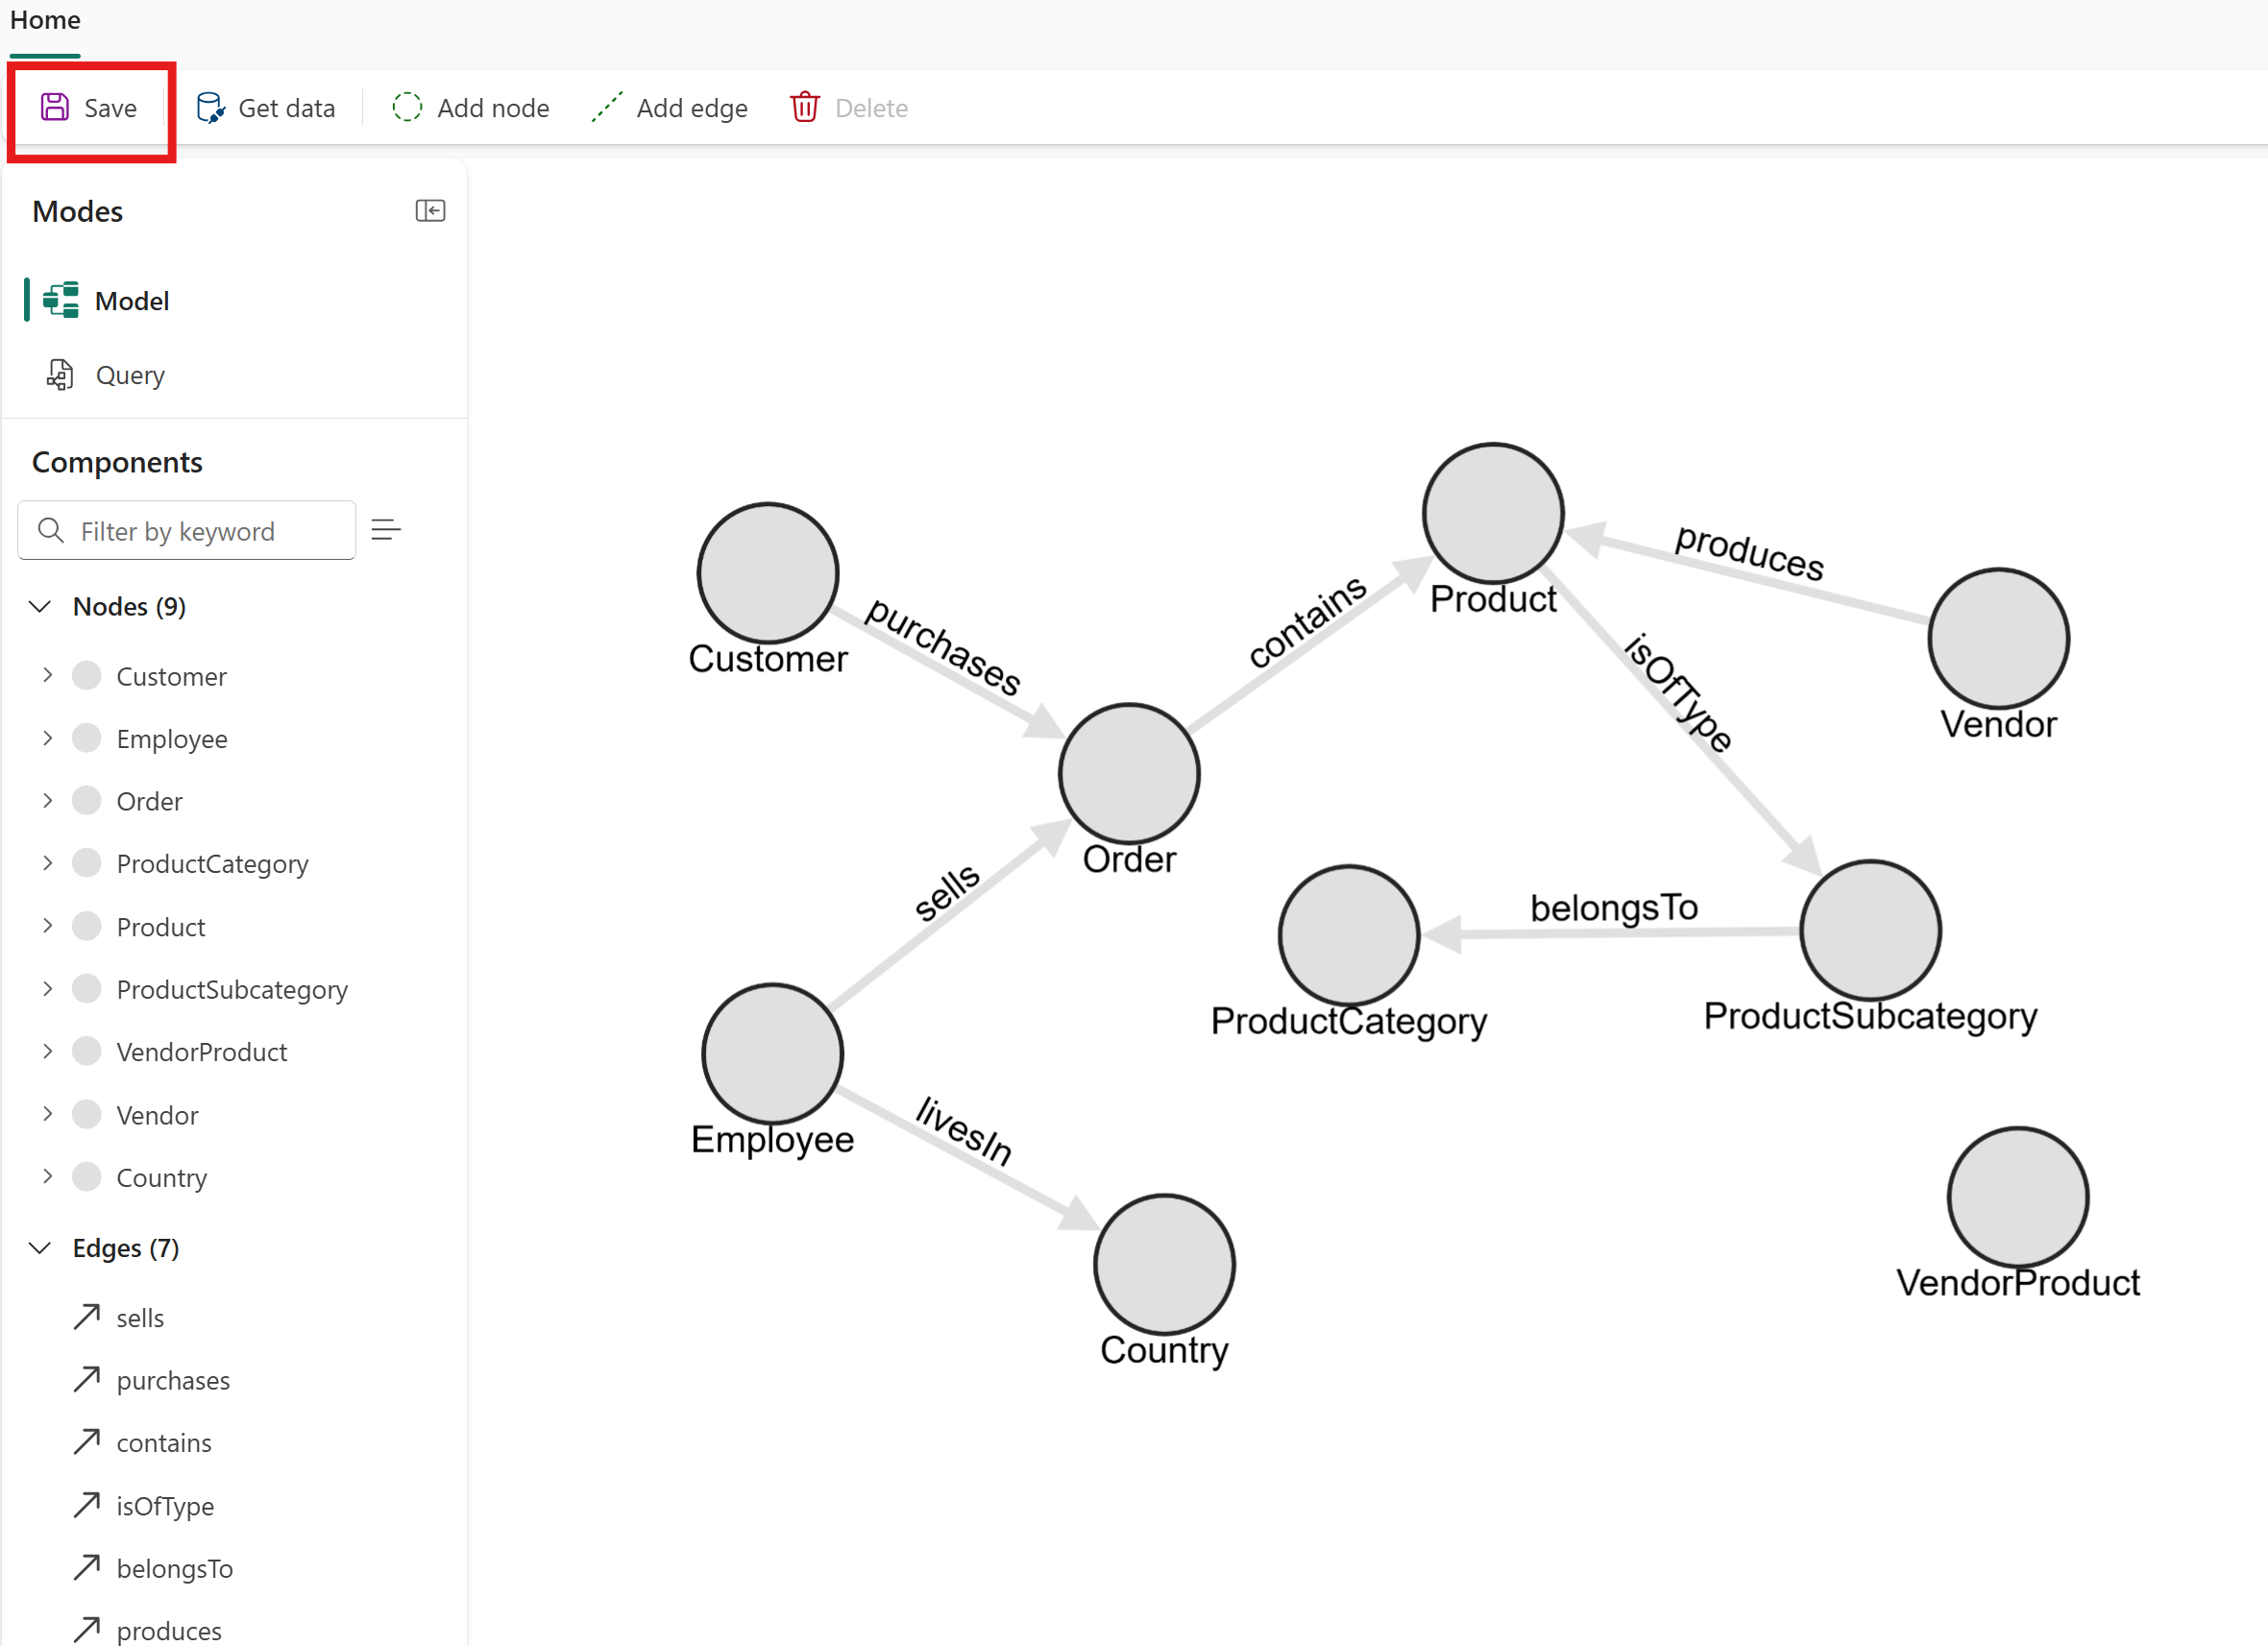This screenshot has height=1646, width=2268.
Task: Select the Order node on canvas
Action: click(x=1129, y=773)
